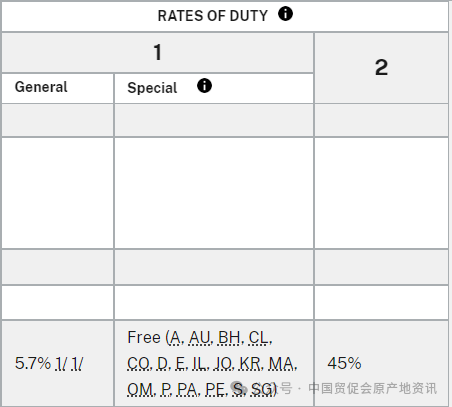Click the CO country code

pos(139,364)
